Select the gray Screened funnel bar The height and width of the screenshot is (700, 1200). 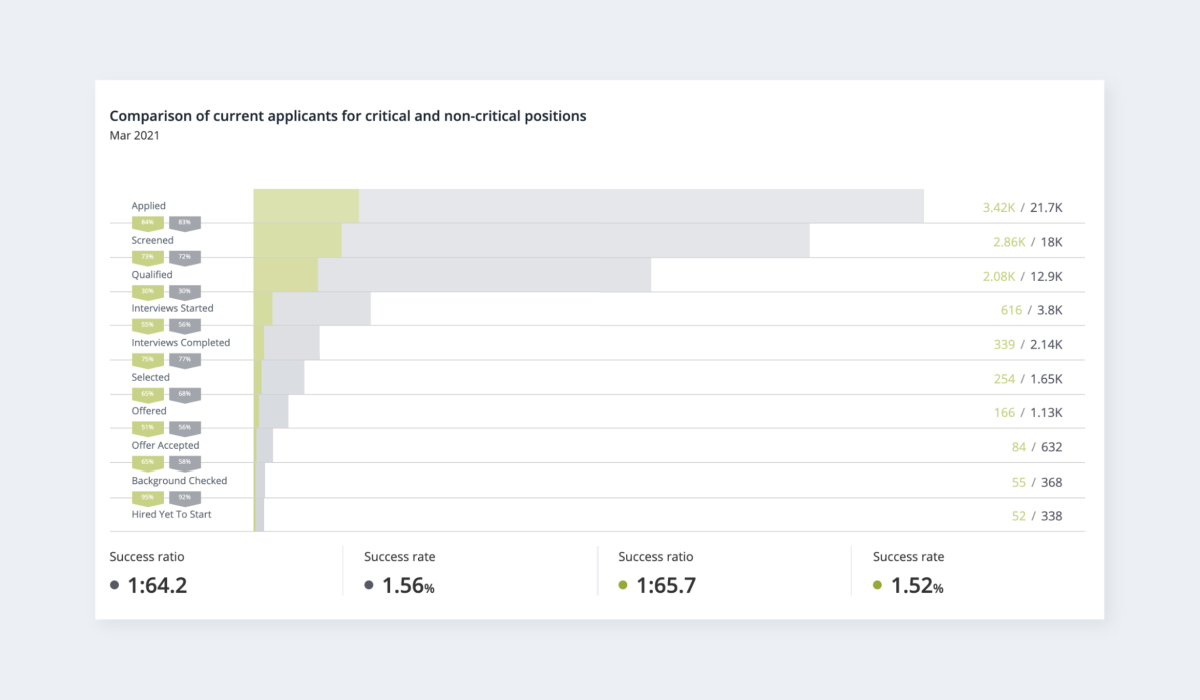click(575, 241)
